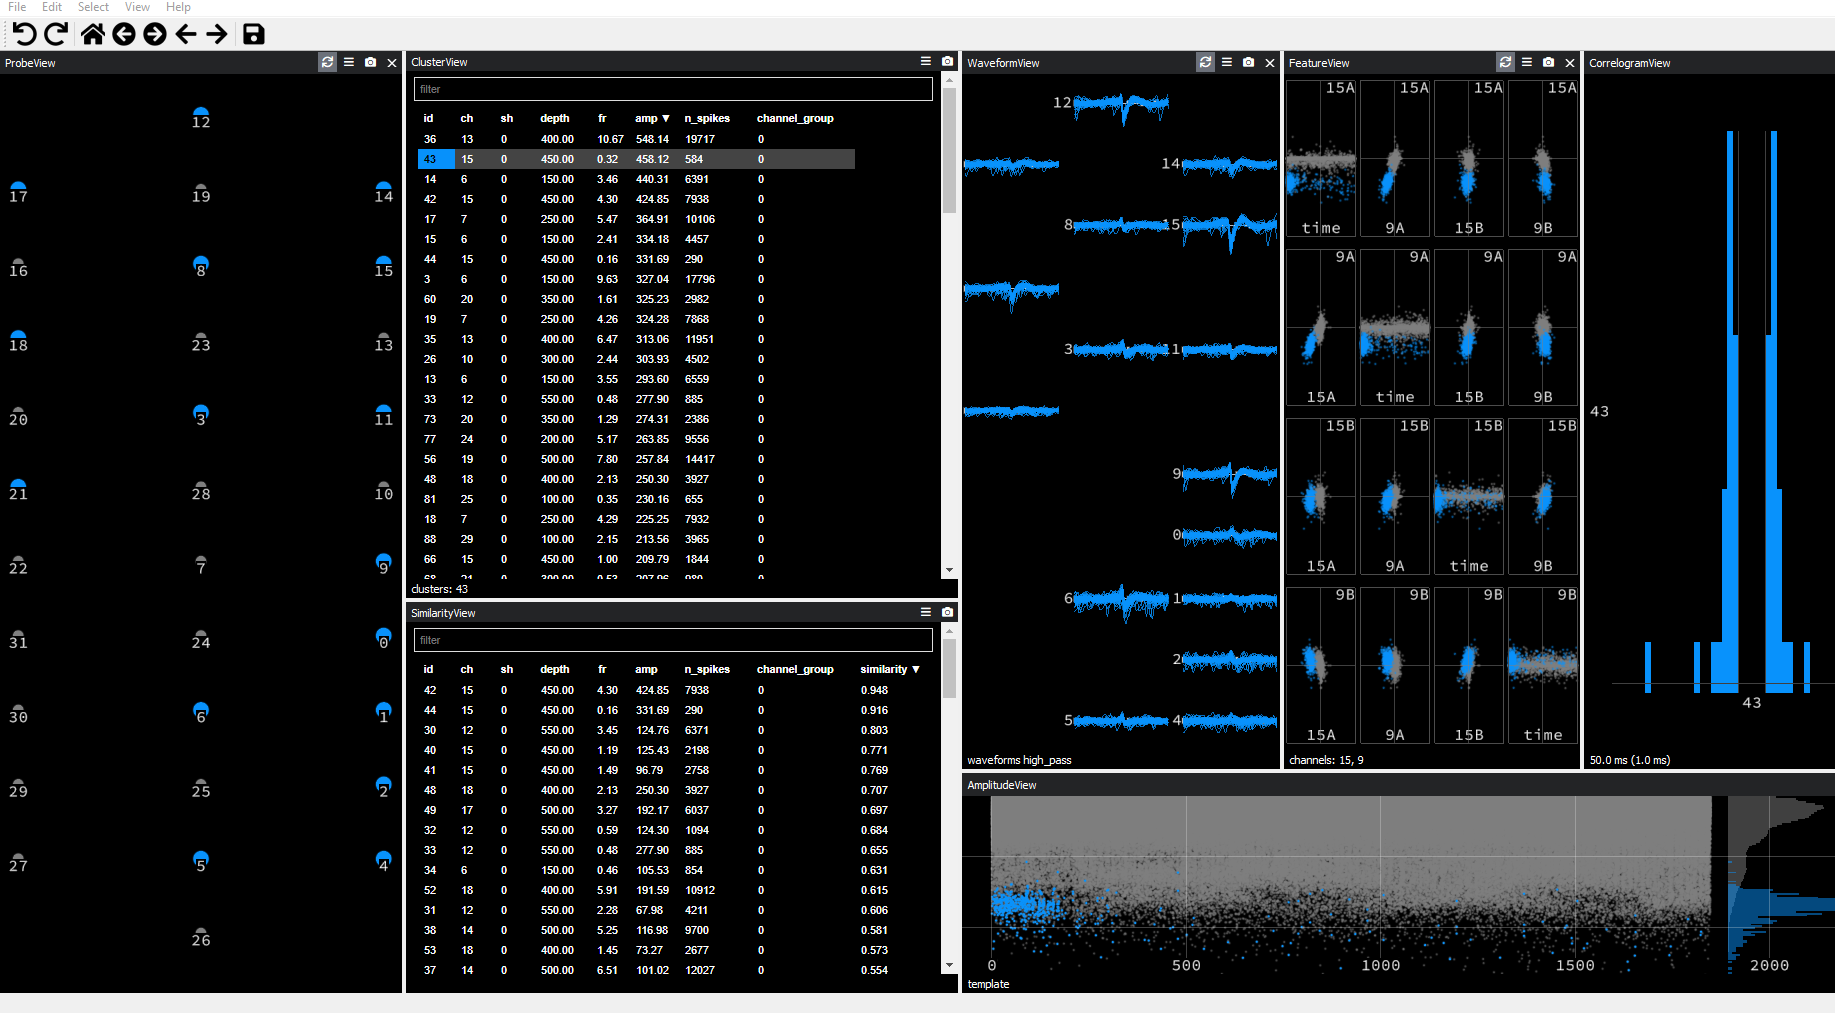The height and width of the screenshot is (1013, 1835).
Task: Undo the last action
Action: 24,34
